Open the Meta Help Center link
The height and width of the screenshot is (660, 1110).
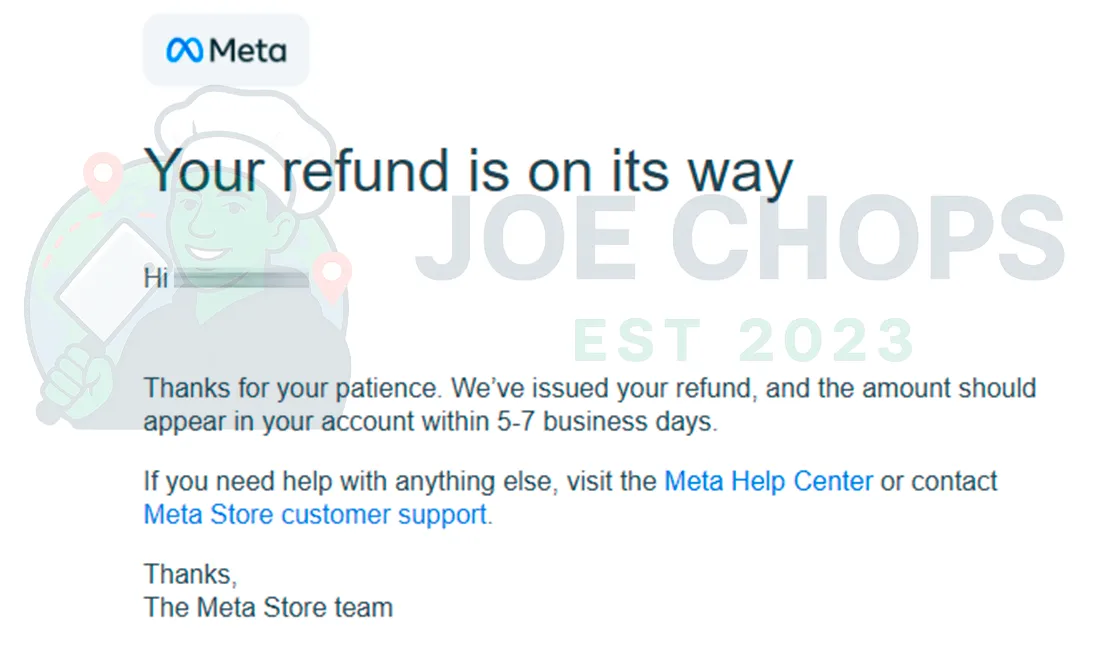[x=768, y=481]
